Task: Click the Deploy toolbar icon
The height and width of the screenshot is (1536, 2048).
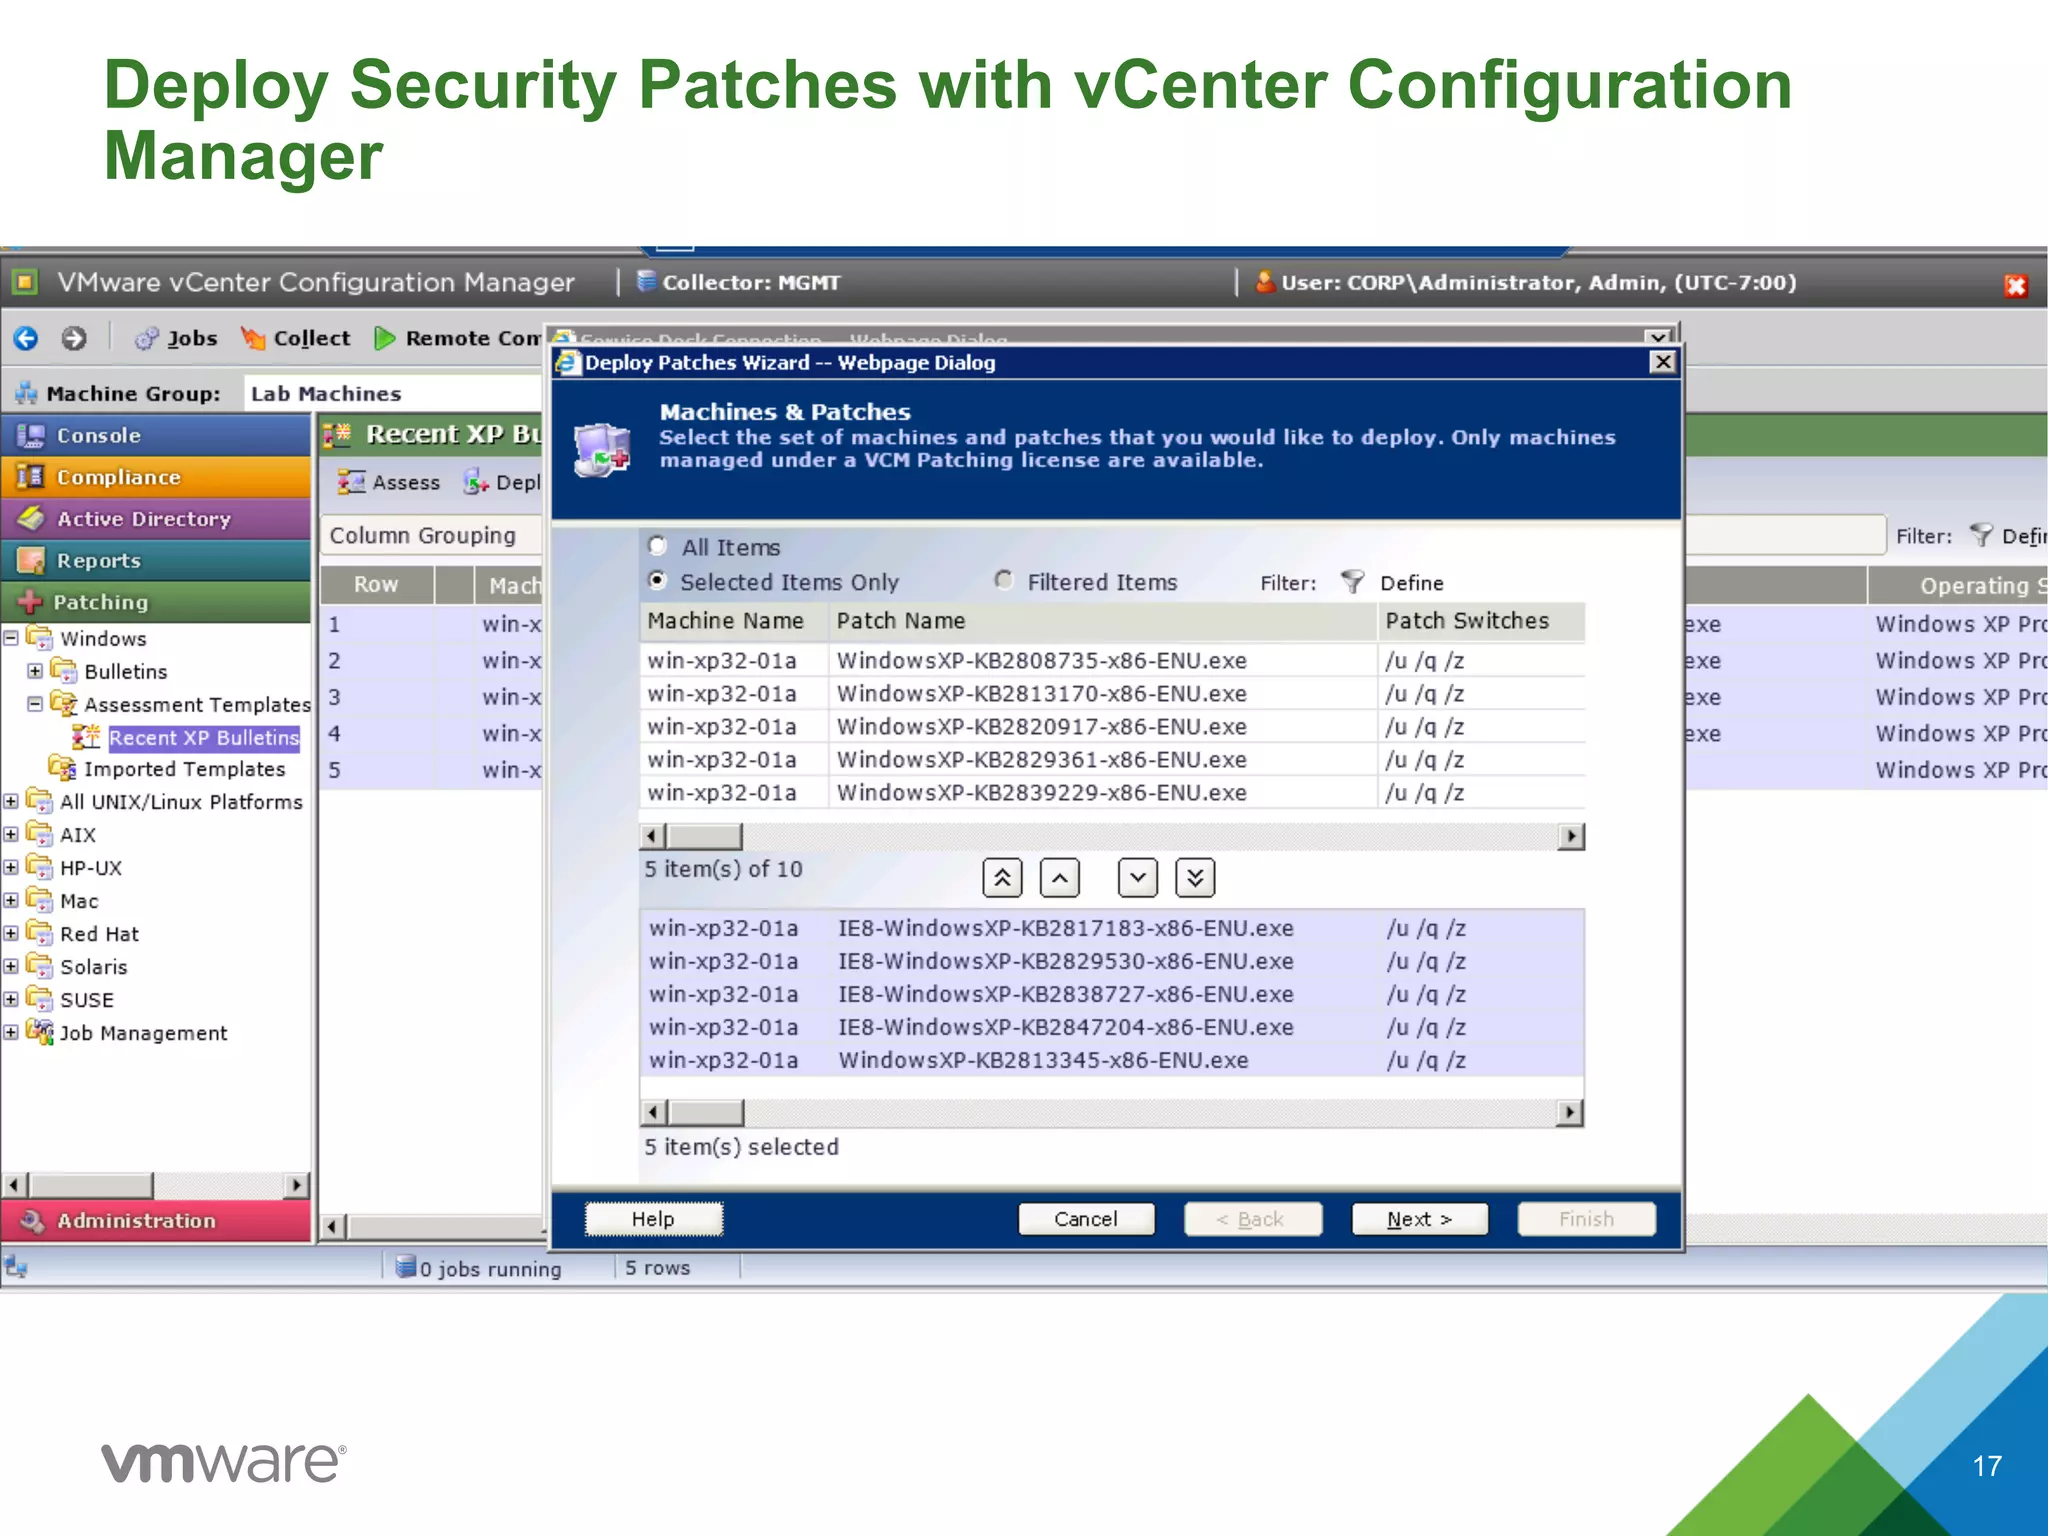Action: [x=475, y=482]
